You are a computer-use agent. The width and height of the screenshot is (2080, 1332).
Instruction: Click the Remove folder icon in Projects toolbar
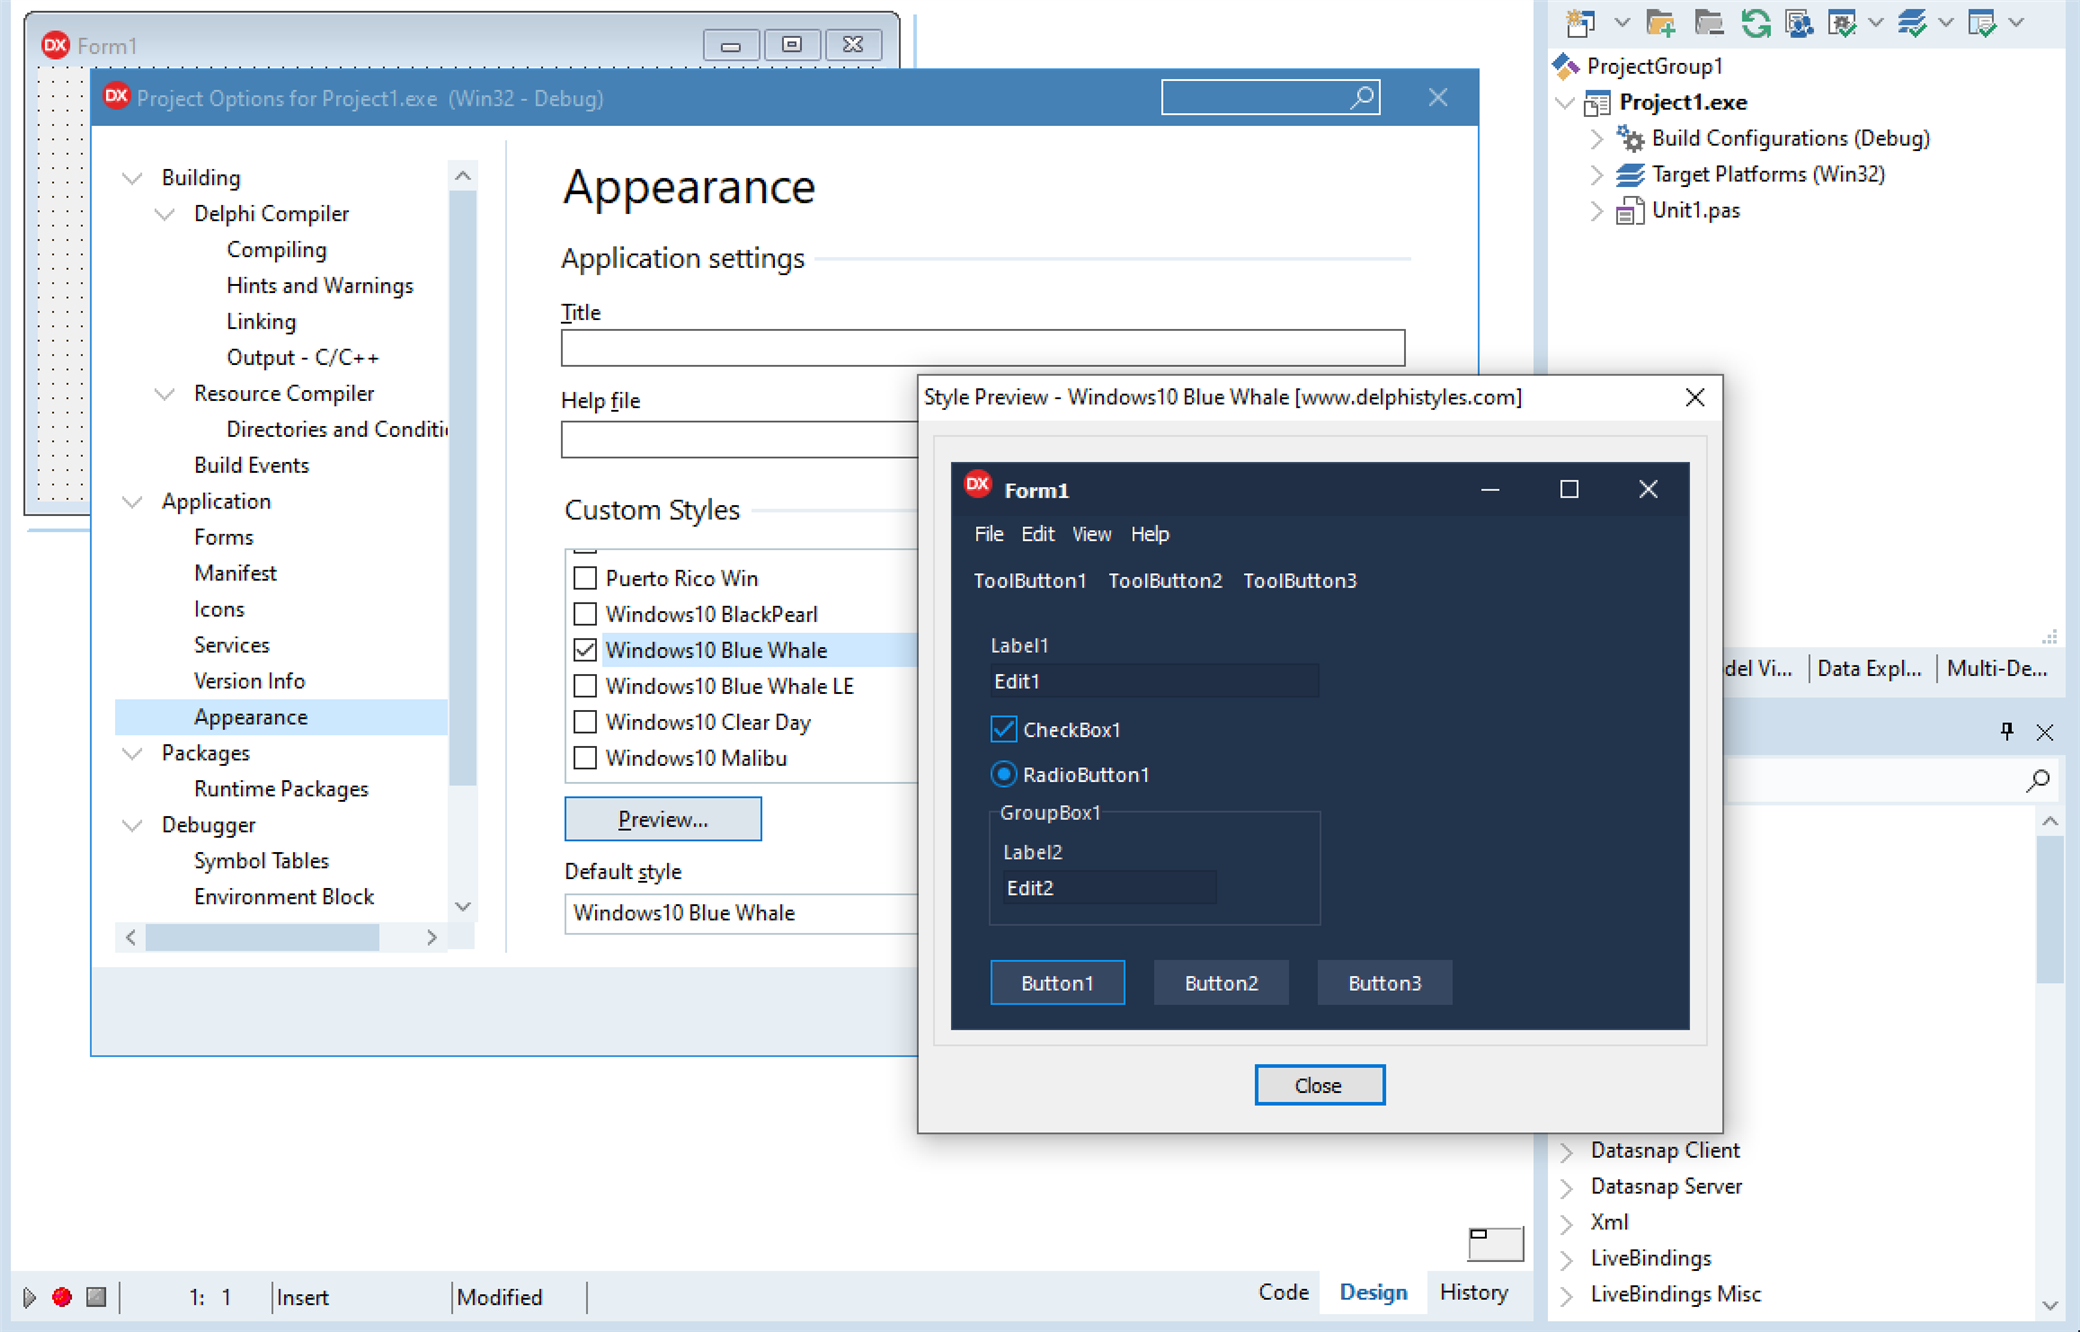[x=1709, y=22]
